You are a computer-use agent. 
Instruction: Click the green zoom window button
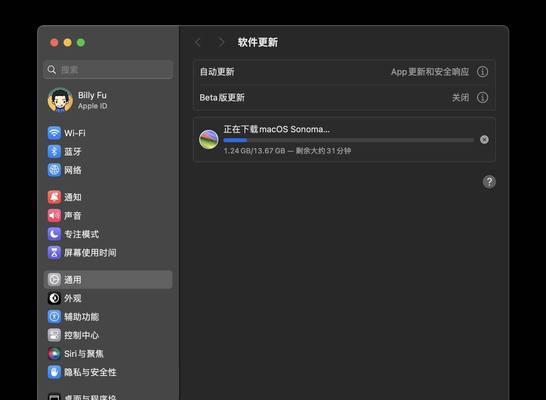coord(81,42)
